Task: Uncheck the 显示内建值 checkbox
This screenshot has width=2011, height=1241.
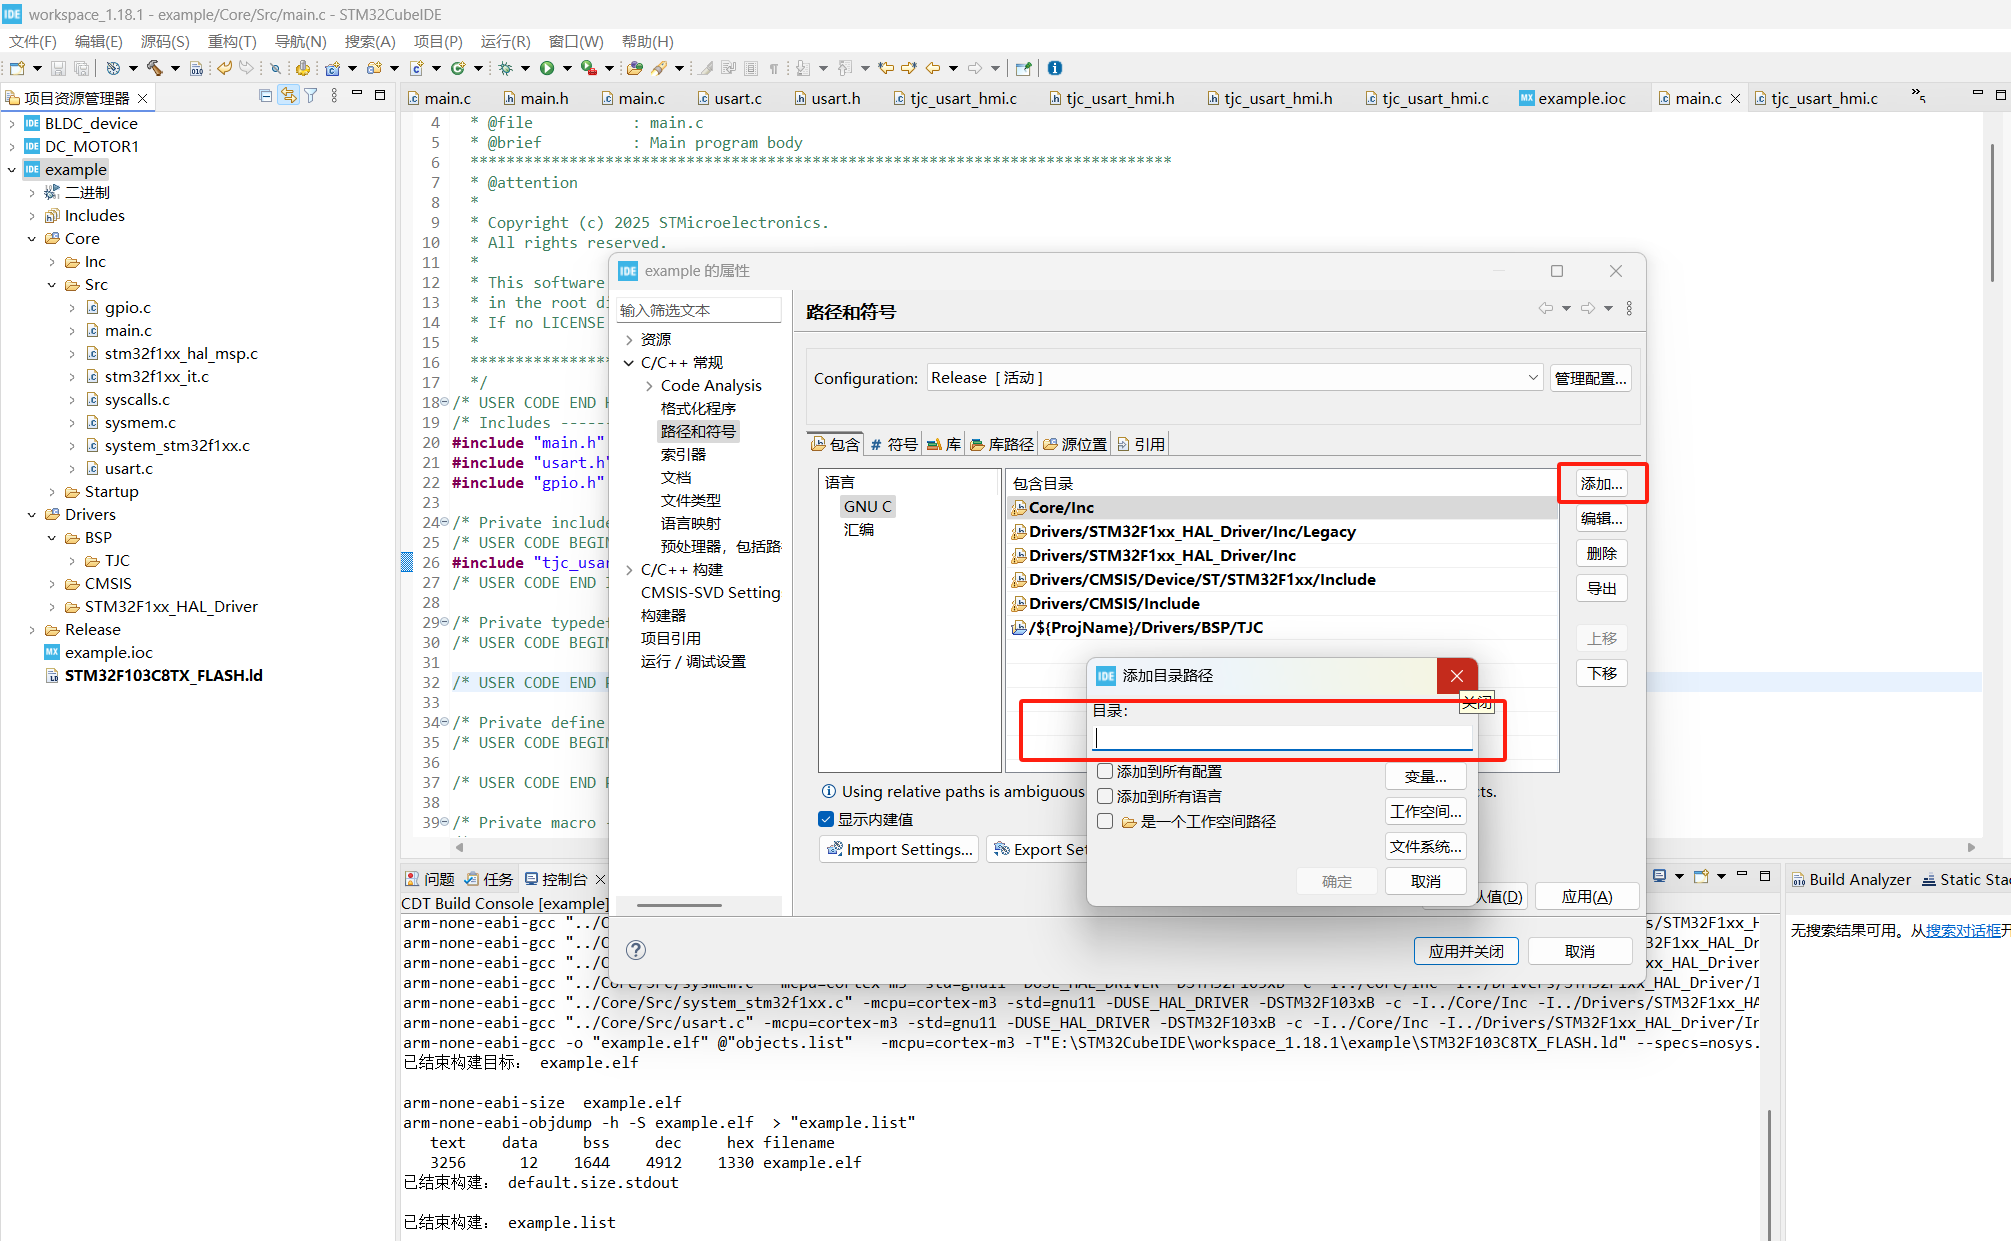Action: click(x=826, y=819)
